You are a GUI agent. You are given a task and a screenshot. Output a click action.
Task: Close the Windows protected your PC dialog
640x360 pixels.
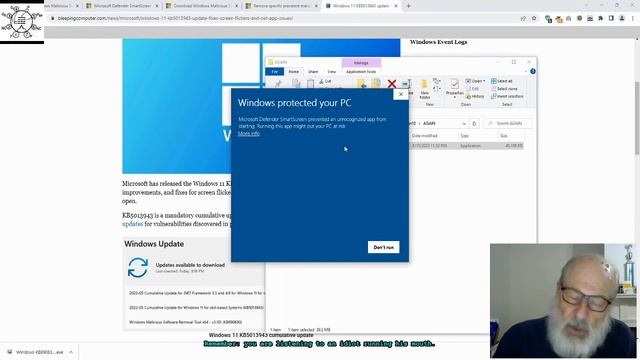coord(401,94)
